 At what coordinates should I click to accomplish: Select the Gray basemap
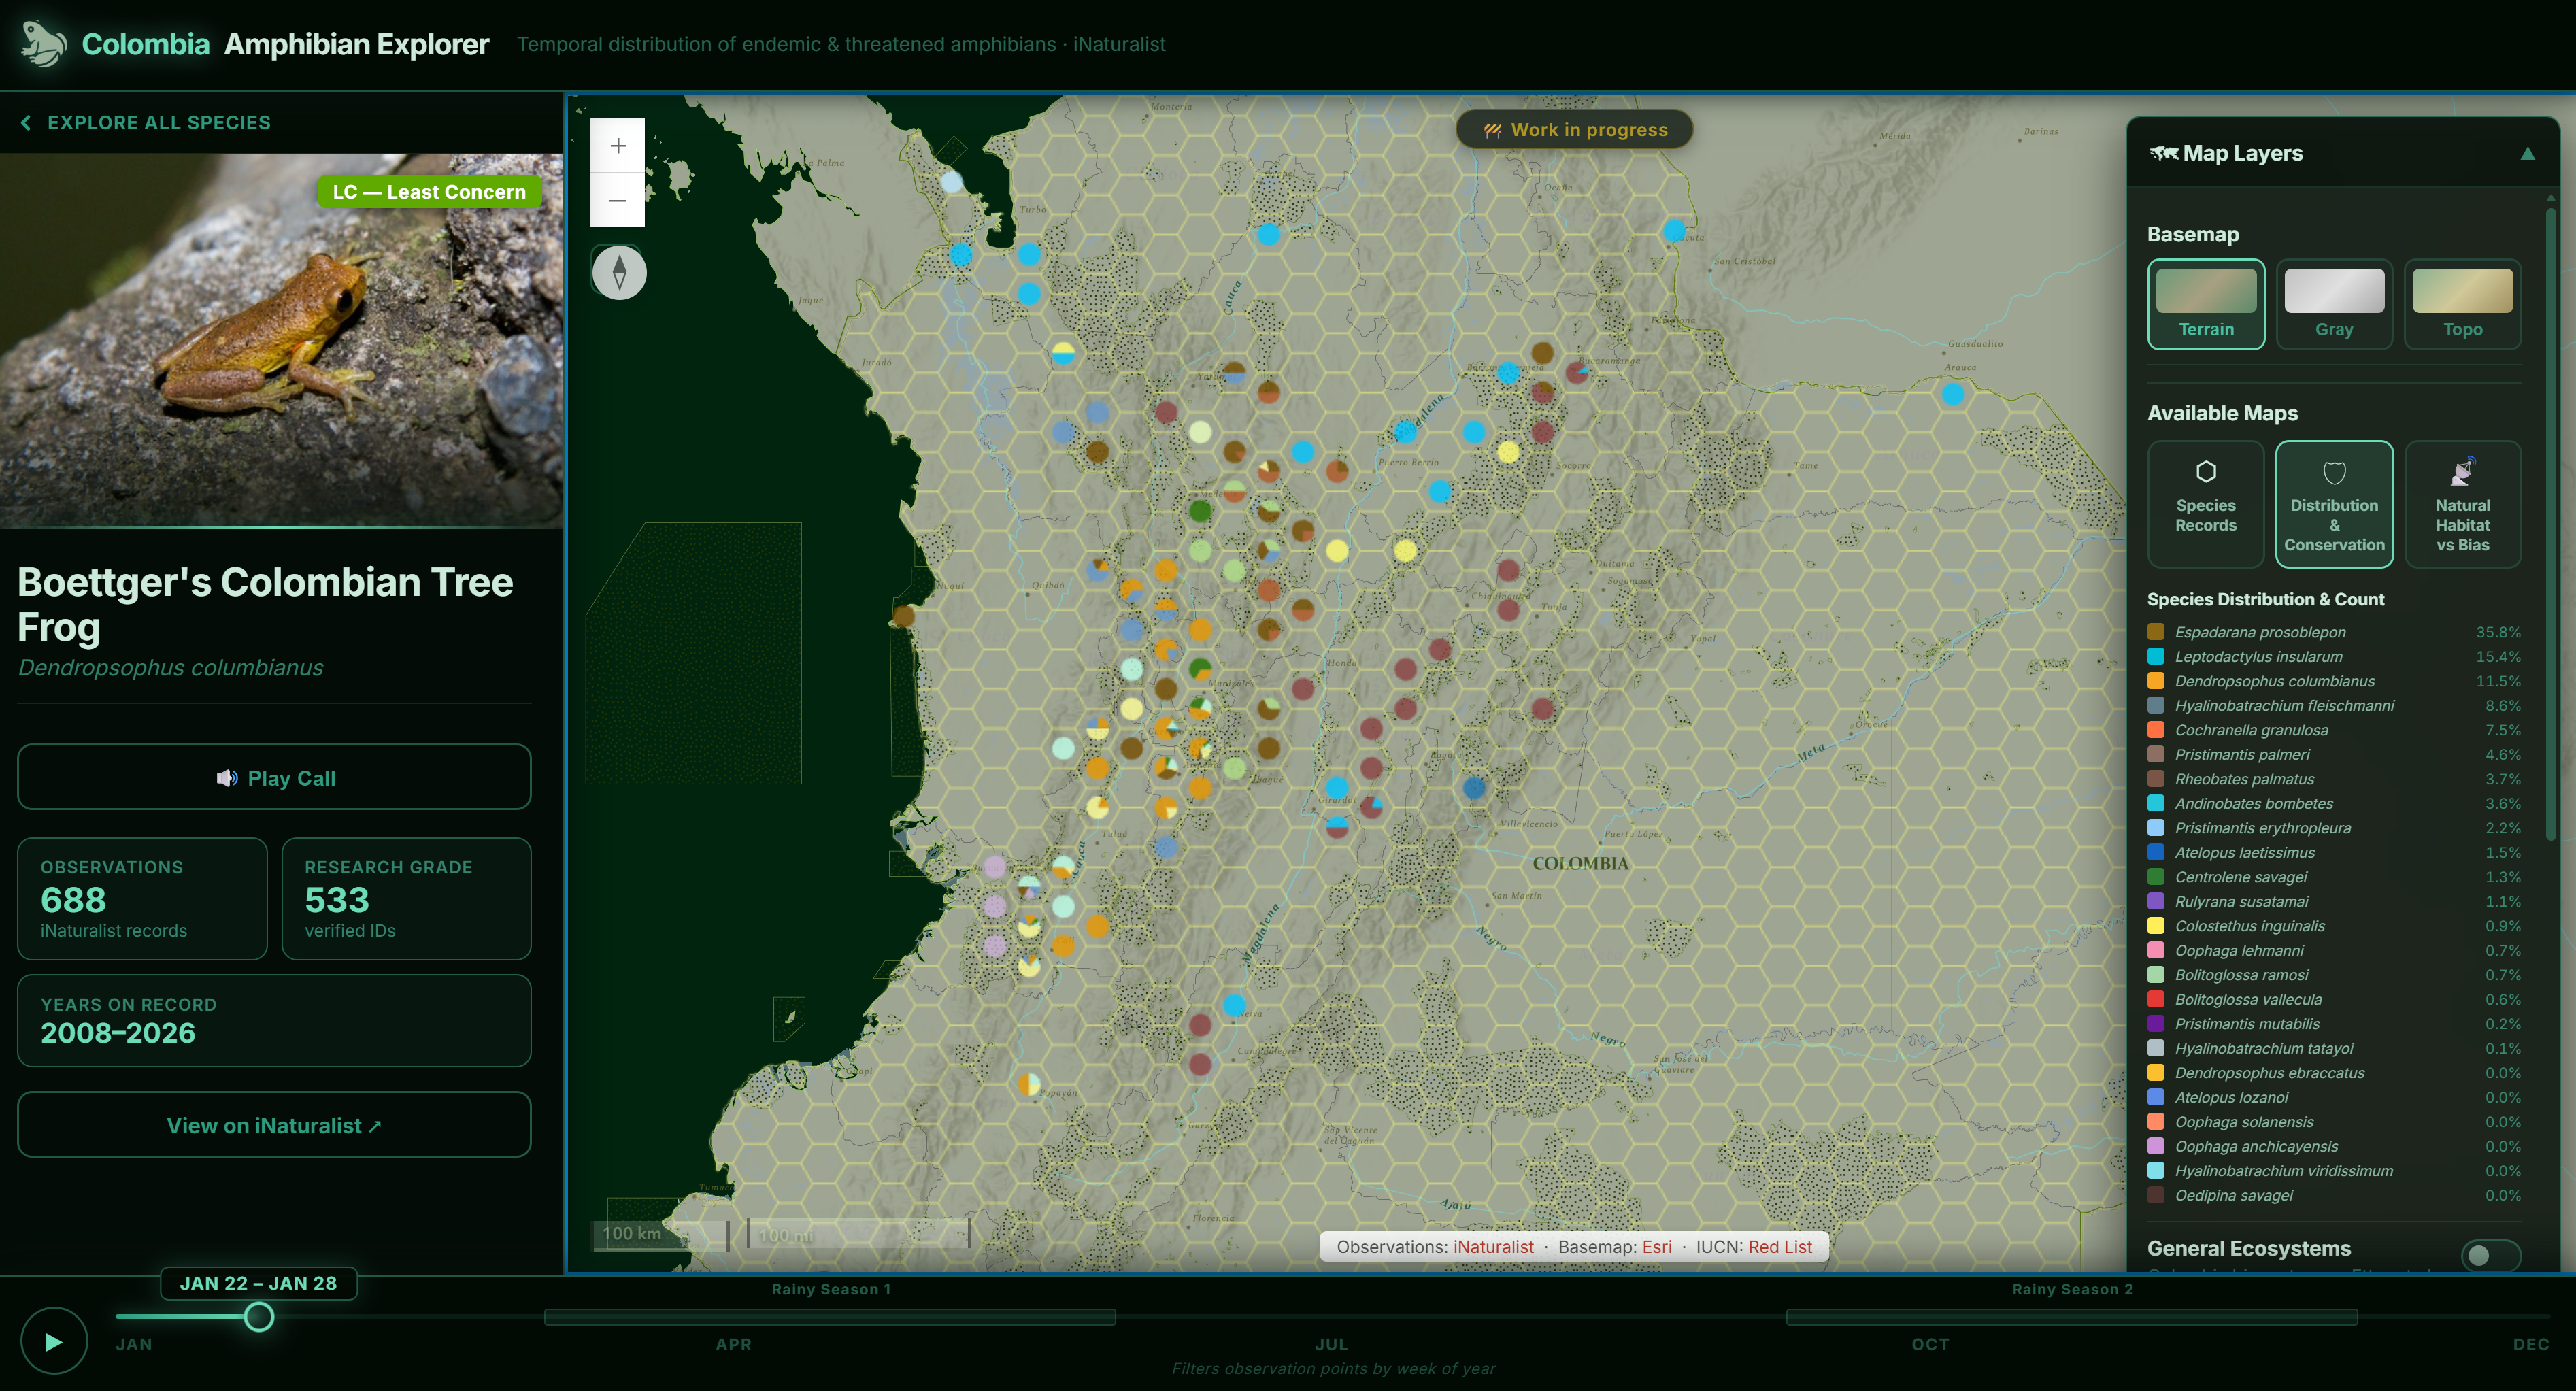pos(2334,304)
